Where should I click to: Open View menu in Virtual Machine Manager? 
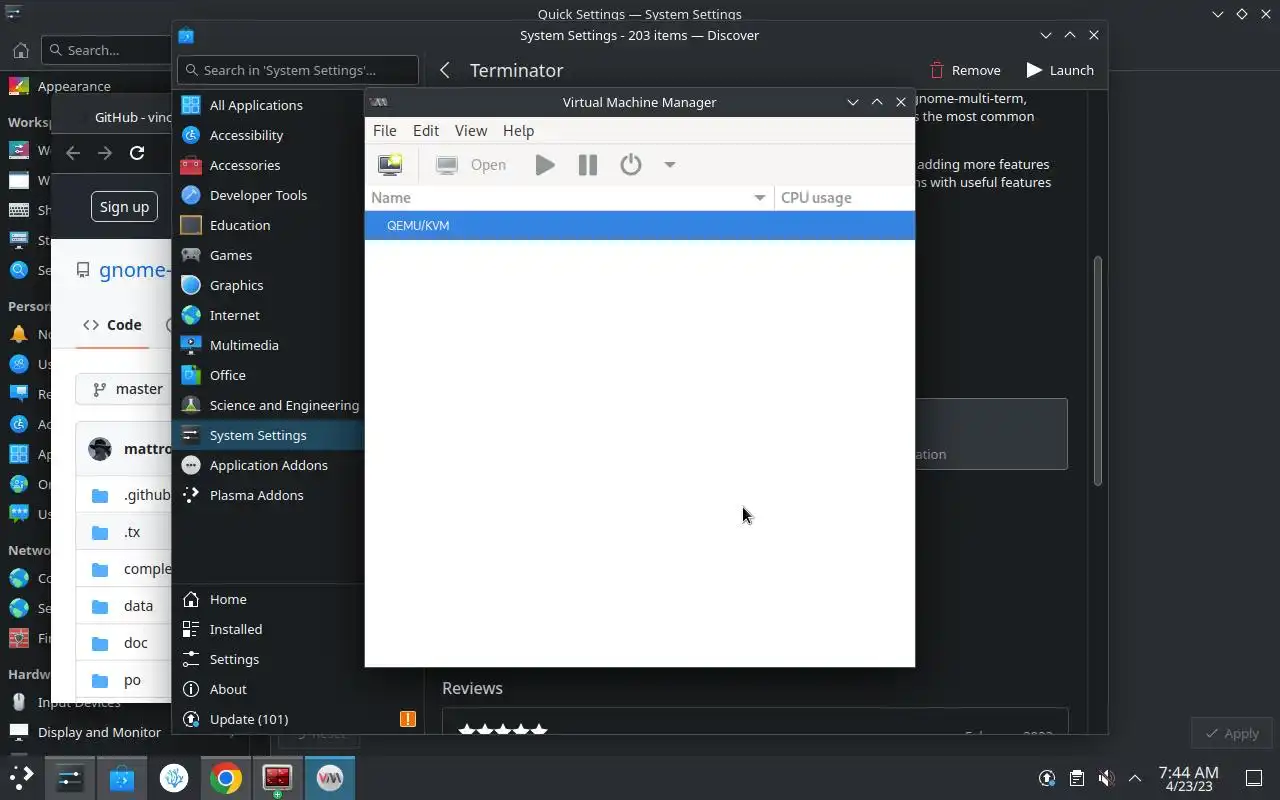[x=471, y=131]
